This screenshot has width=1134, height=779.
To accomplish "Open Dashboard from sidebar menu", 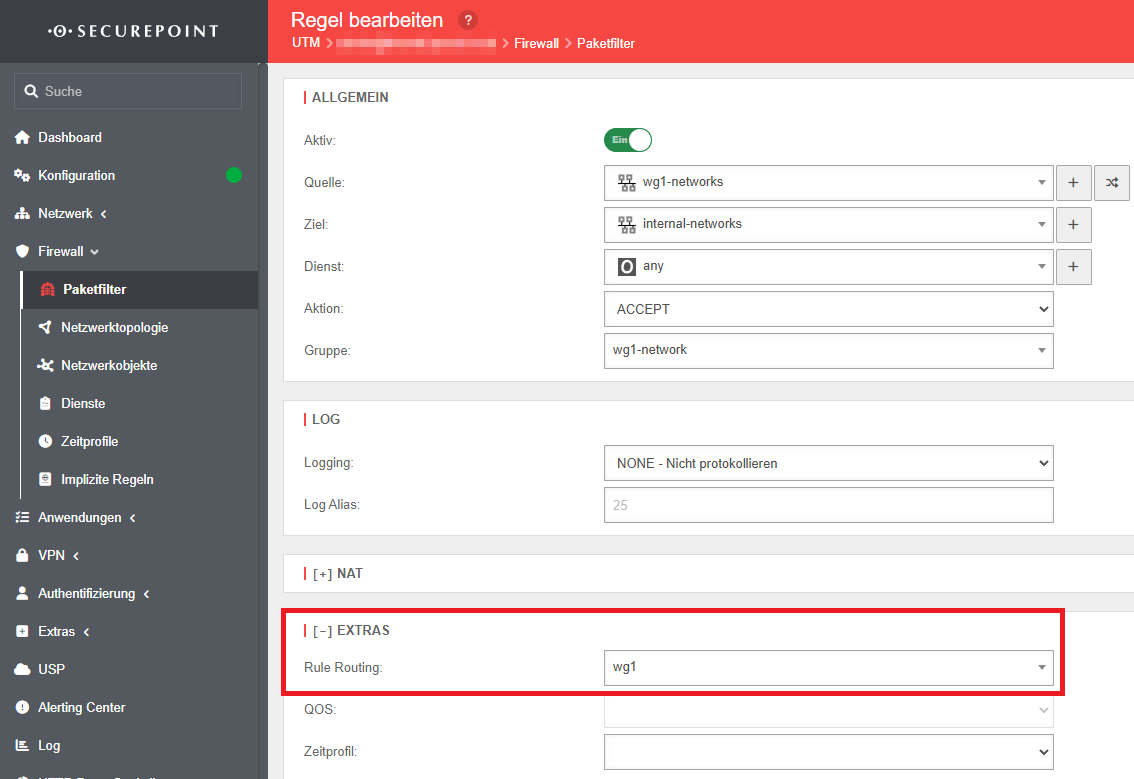I will [x=69, y=138].
